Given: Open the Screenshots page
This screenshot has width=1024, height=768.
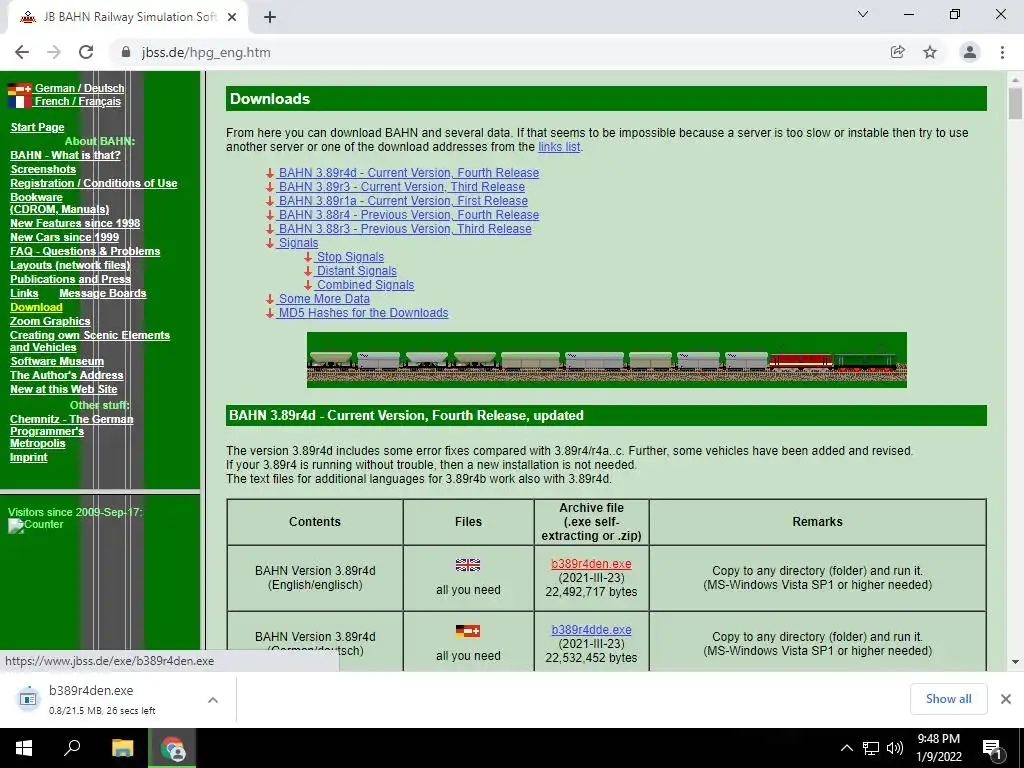Looking at the screenshot, I should pyautogui.click(x=43, y=169).
